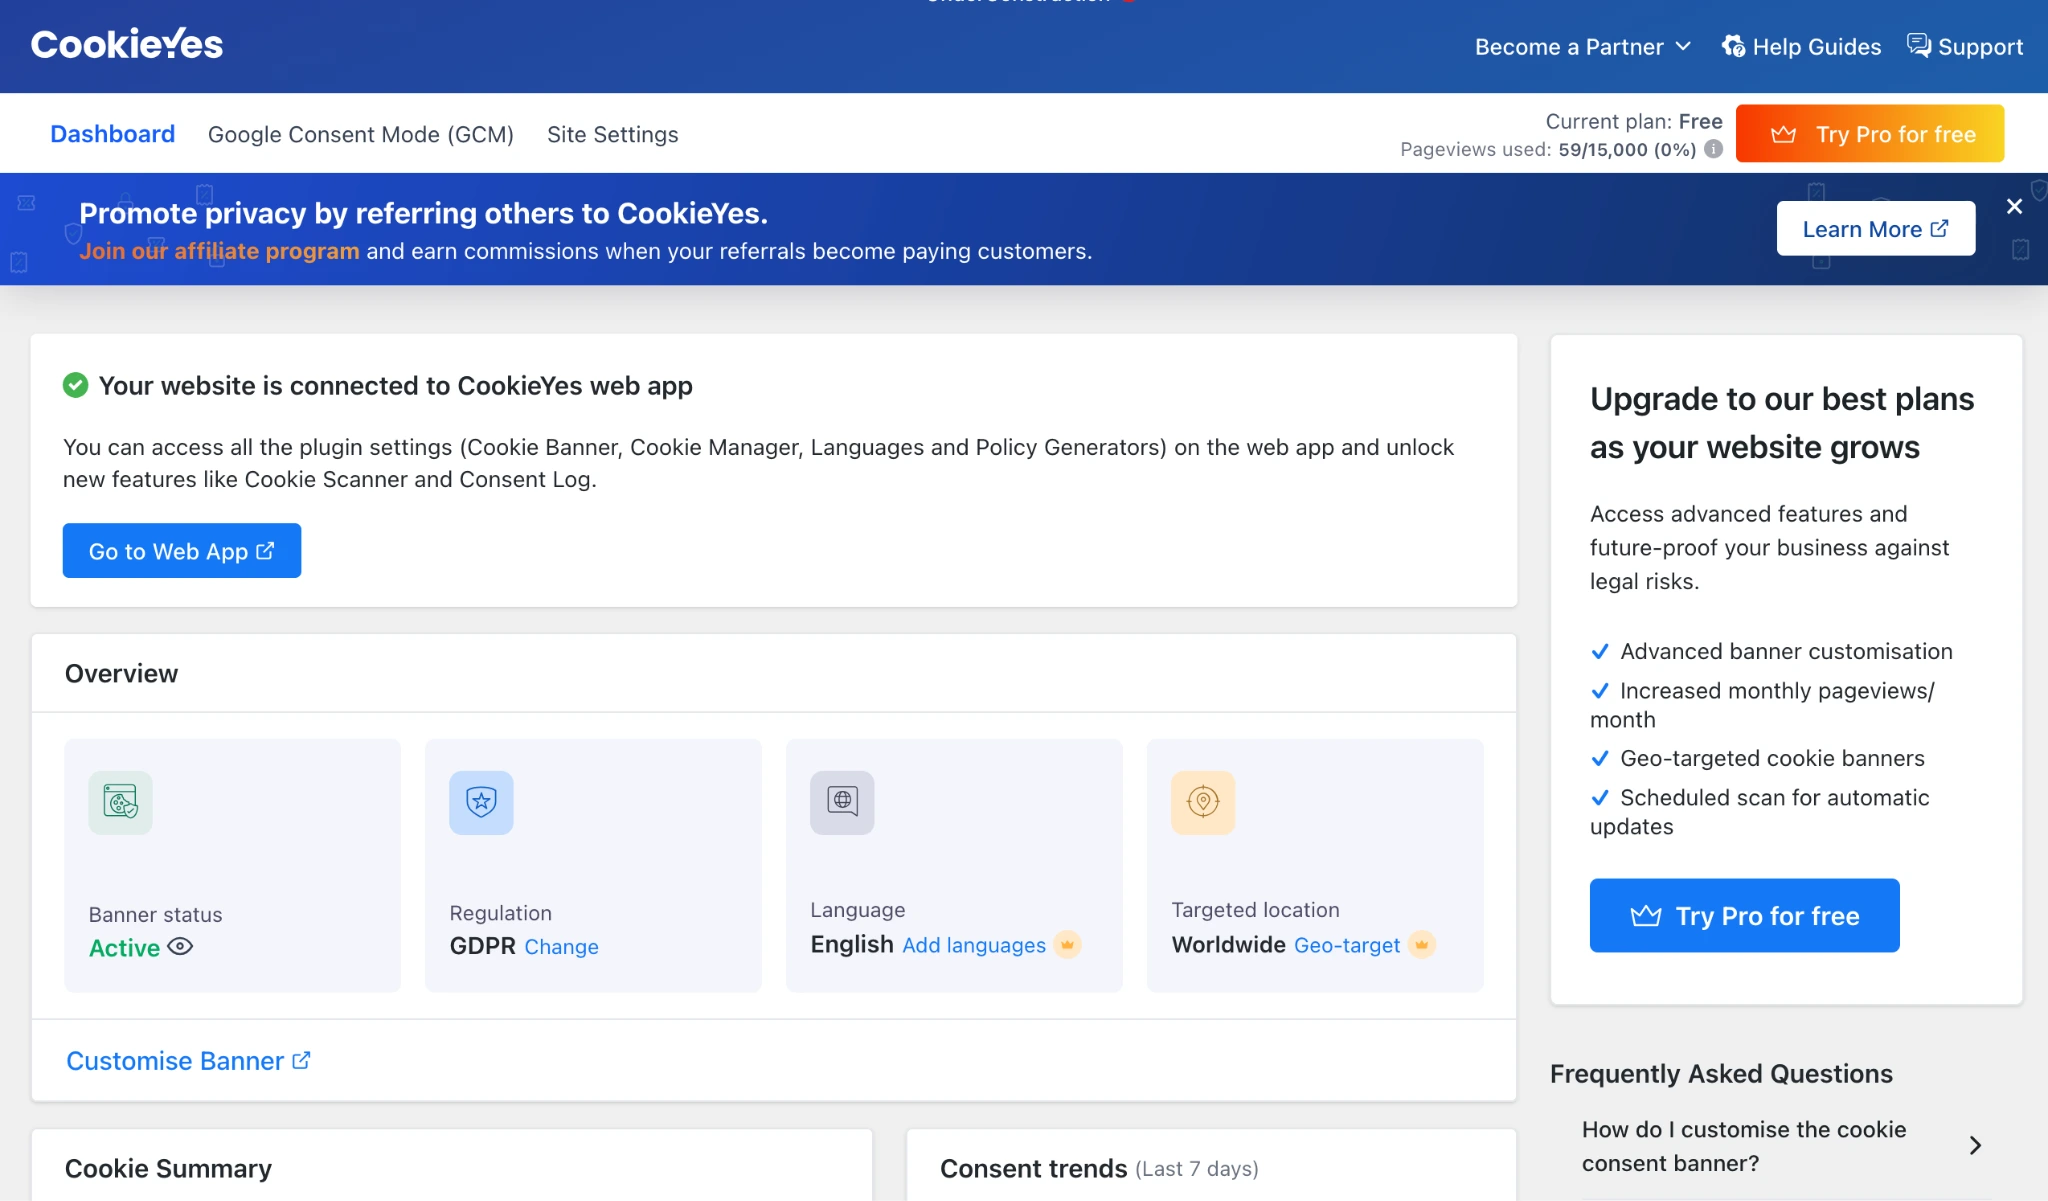The height and width of the screenshot is (1201, 2048).
Task: Expand the Become a Partner dropdown
Action: [1582, 46]
